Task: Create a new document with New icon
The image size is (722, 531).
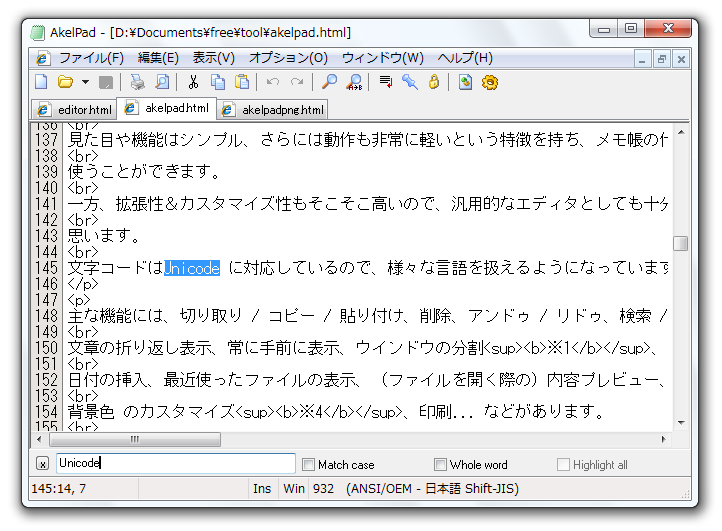Action: pyautogui.click(x=41, y=82)
